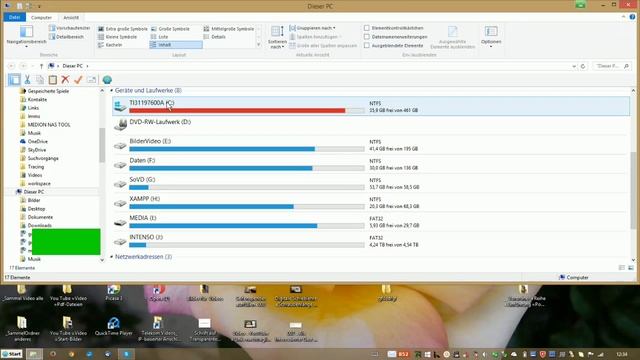Switch to the Computer tab

(42, 18)
